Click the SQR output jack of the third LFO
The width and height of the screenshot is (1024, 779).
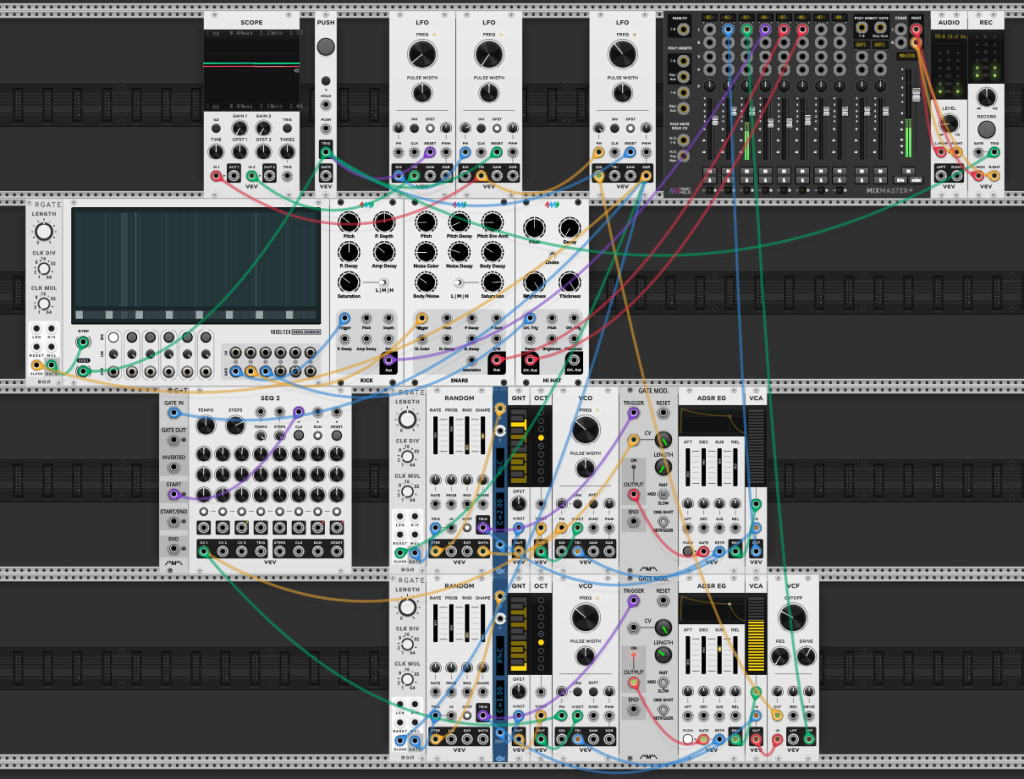coord(646,176)
